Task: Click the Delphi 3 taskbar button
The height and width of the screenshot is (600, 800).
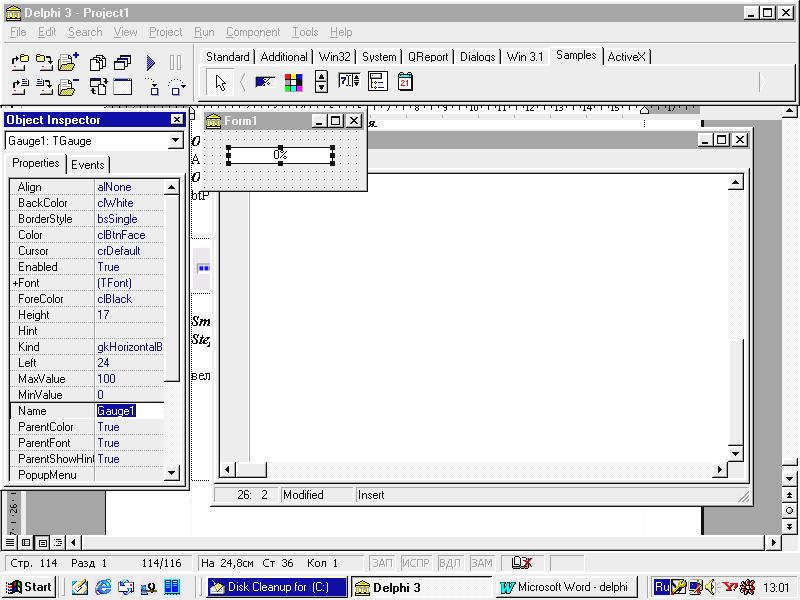Action: 422,587
